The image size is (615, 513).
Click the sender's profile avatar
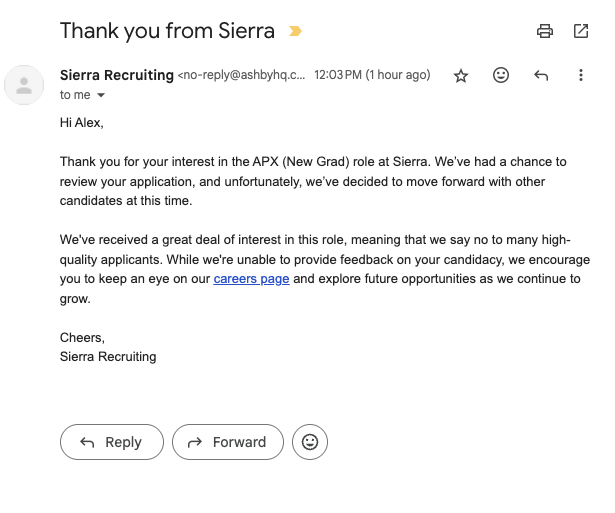(24, 84)
